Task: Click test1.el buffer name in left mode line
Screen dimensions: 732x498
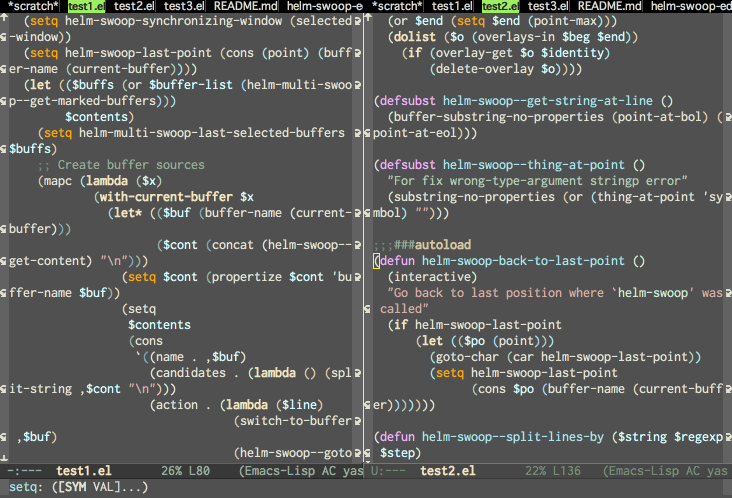Action: pyautogui.click(x=83, y=469)
